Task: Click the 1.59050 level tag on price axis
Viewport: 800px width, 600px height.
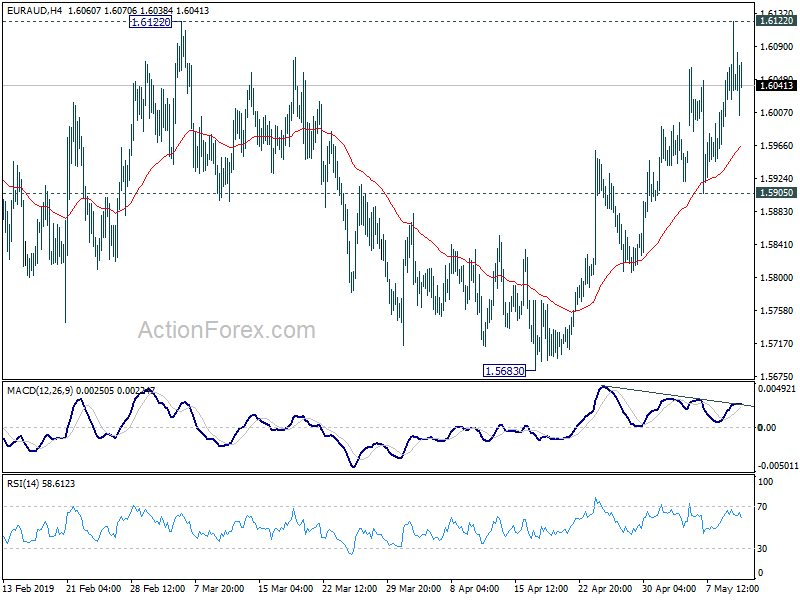Action: click(x=777, y=192)
